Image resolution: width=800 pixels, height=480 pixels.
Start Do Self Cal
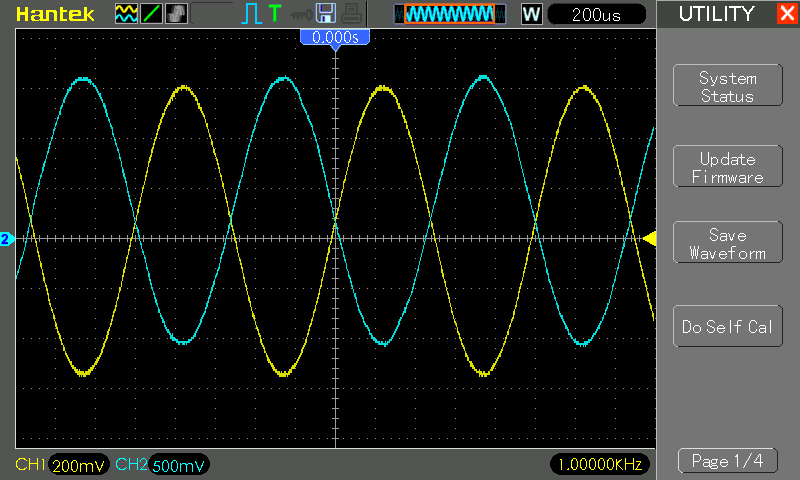[x=728, y=326]
